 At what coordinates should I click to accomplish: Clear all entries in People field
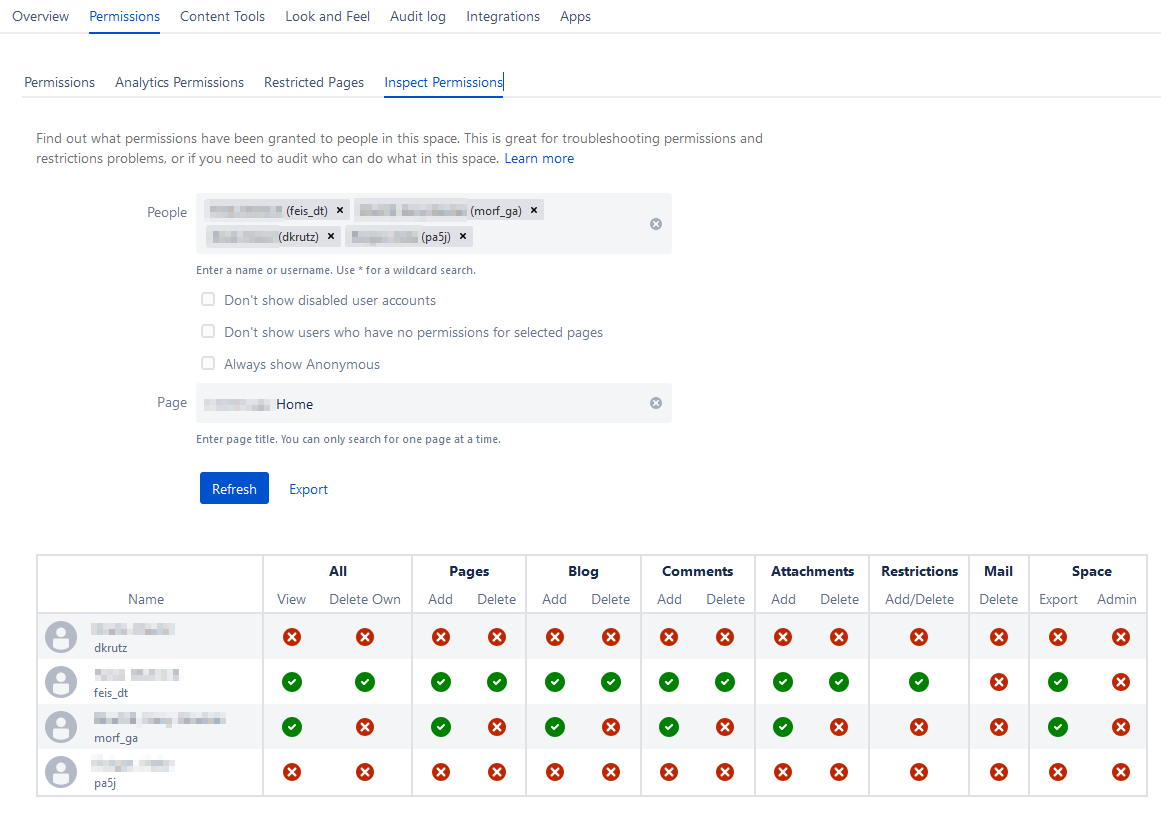656,224
